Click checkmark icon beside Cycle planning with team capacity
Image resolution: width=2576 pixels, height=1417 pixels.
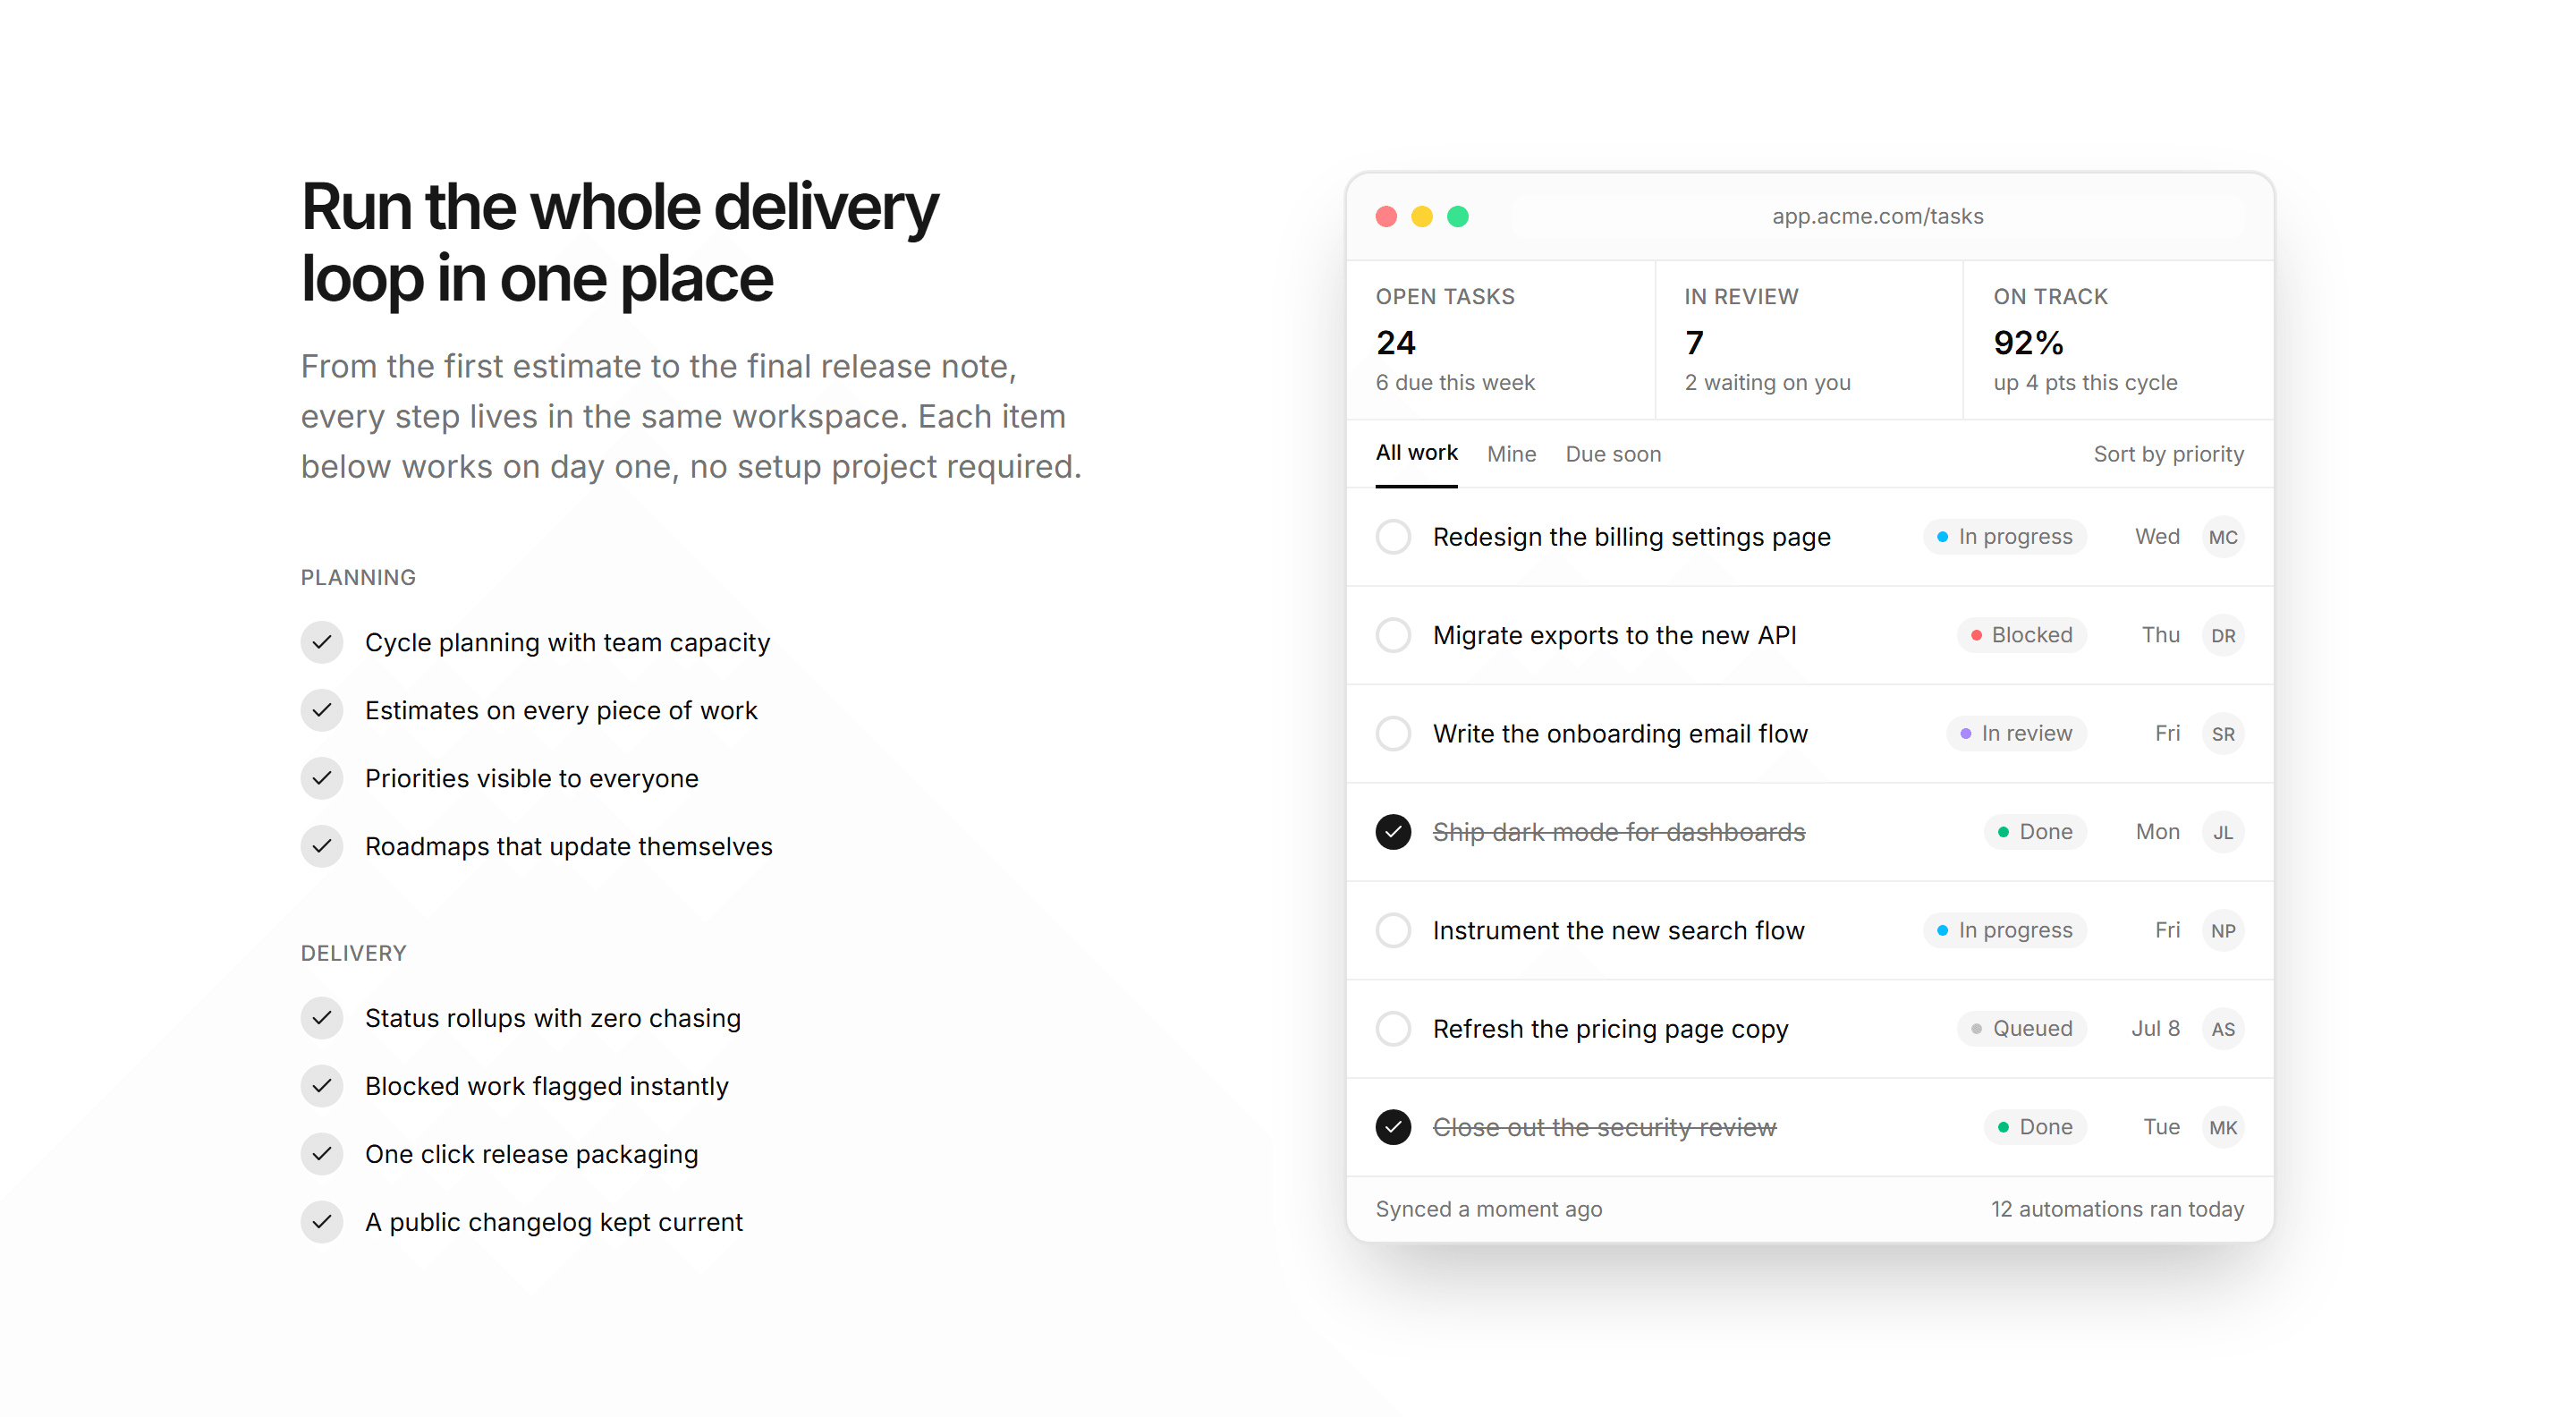click(x=322, y=642)
